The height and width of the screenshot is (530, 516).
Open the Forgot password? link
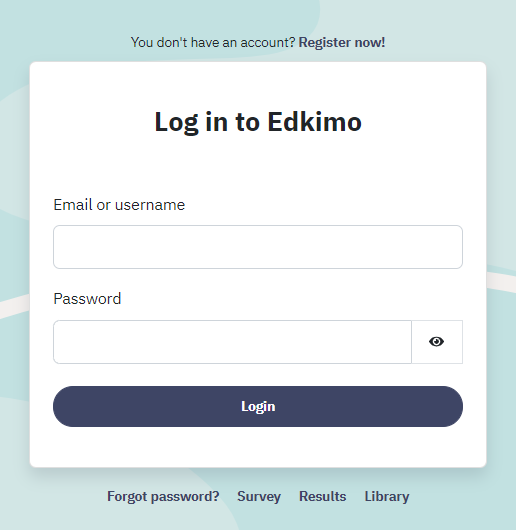163,496
